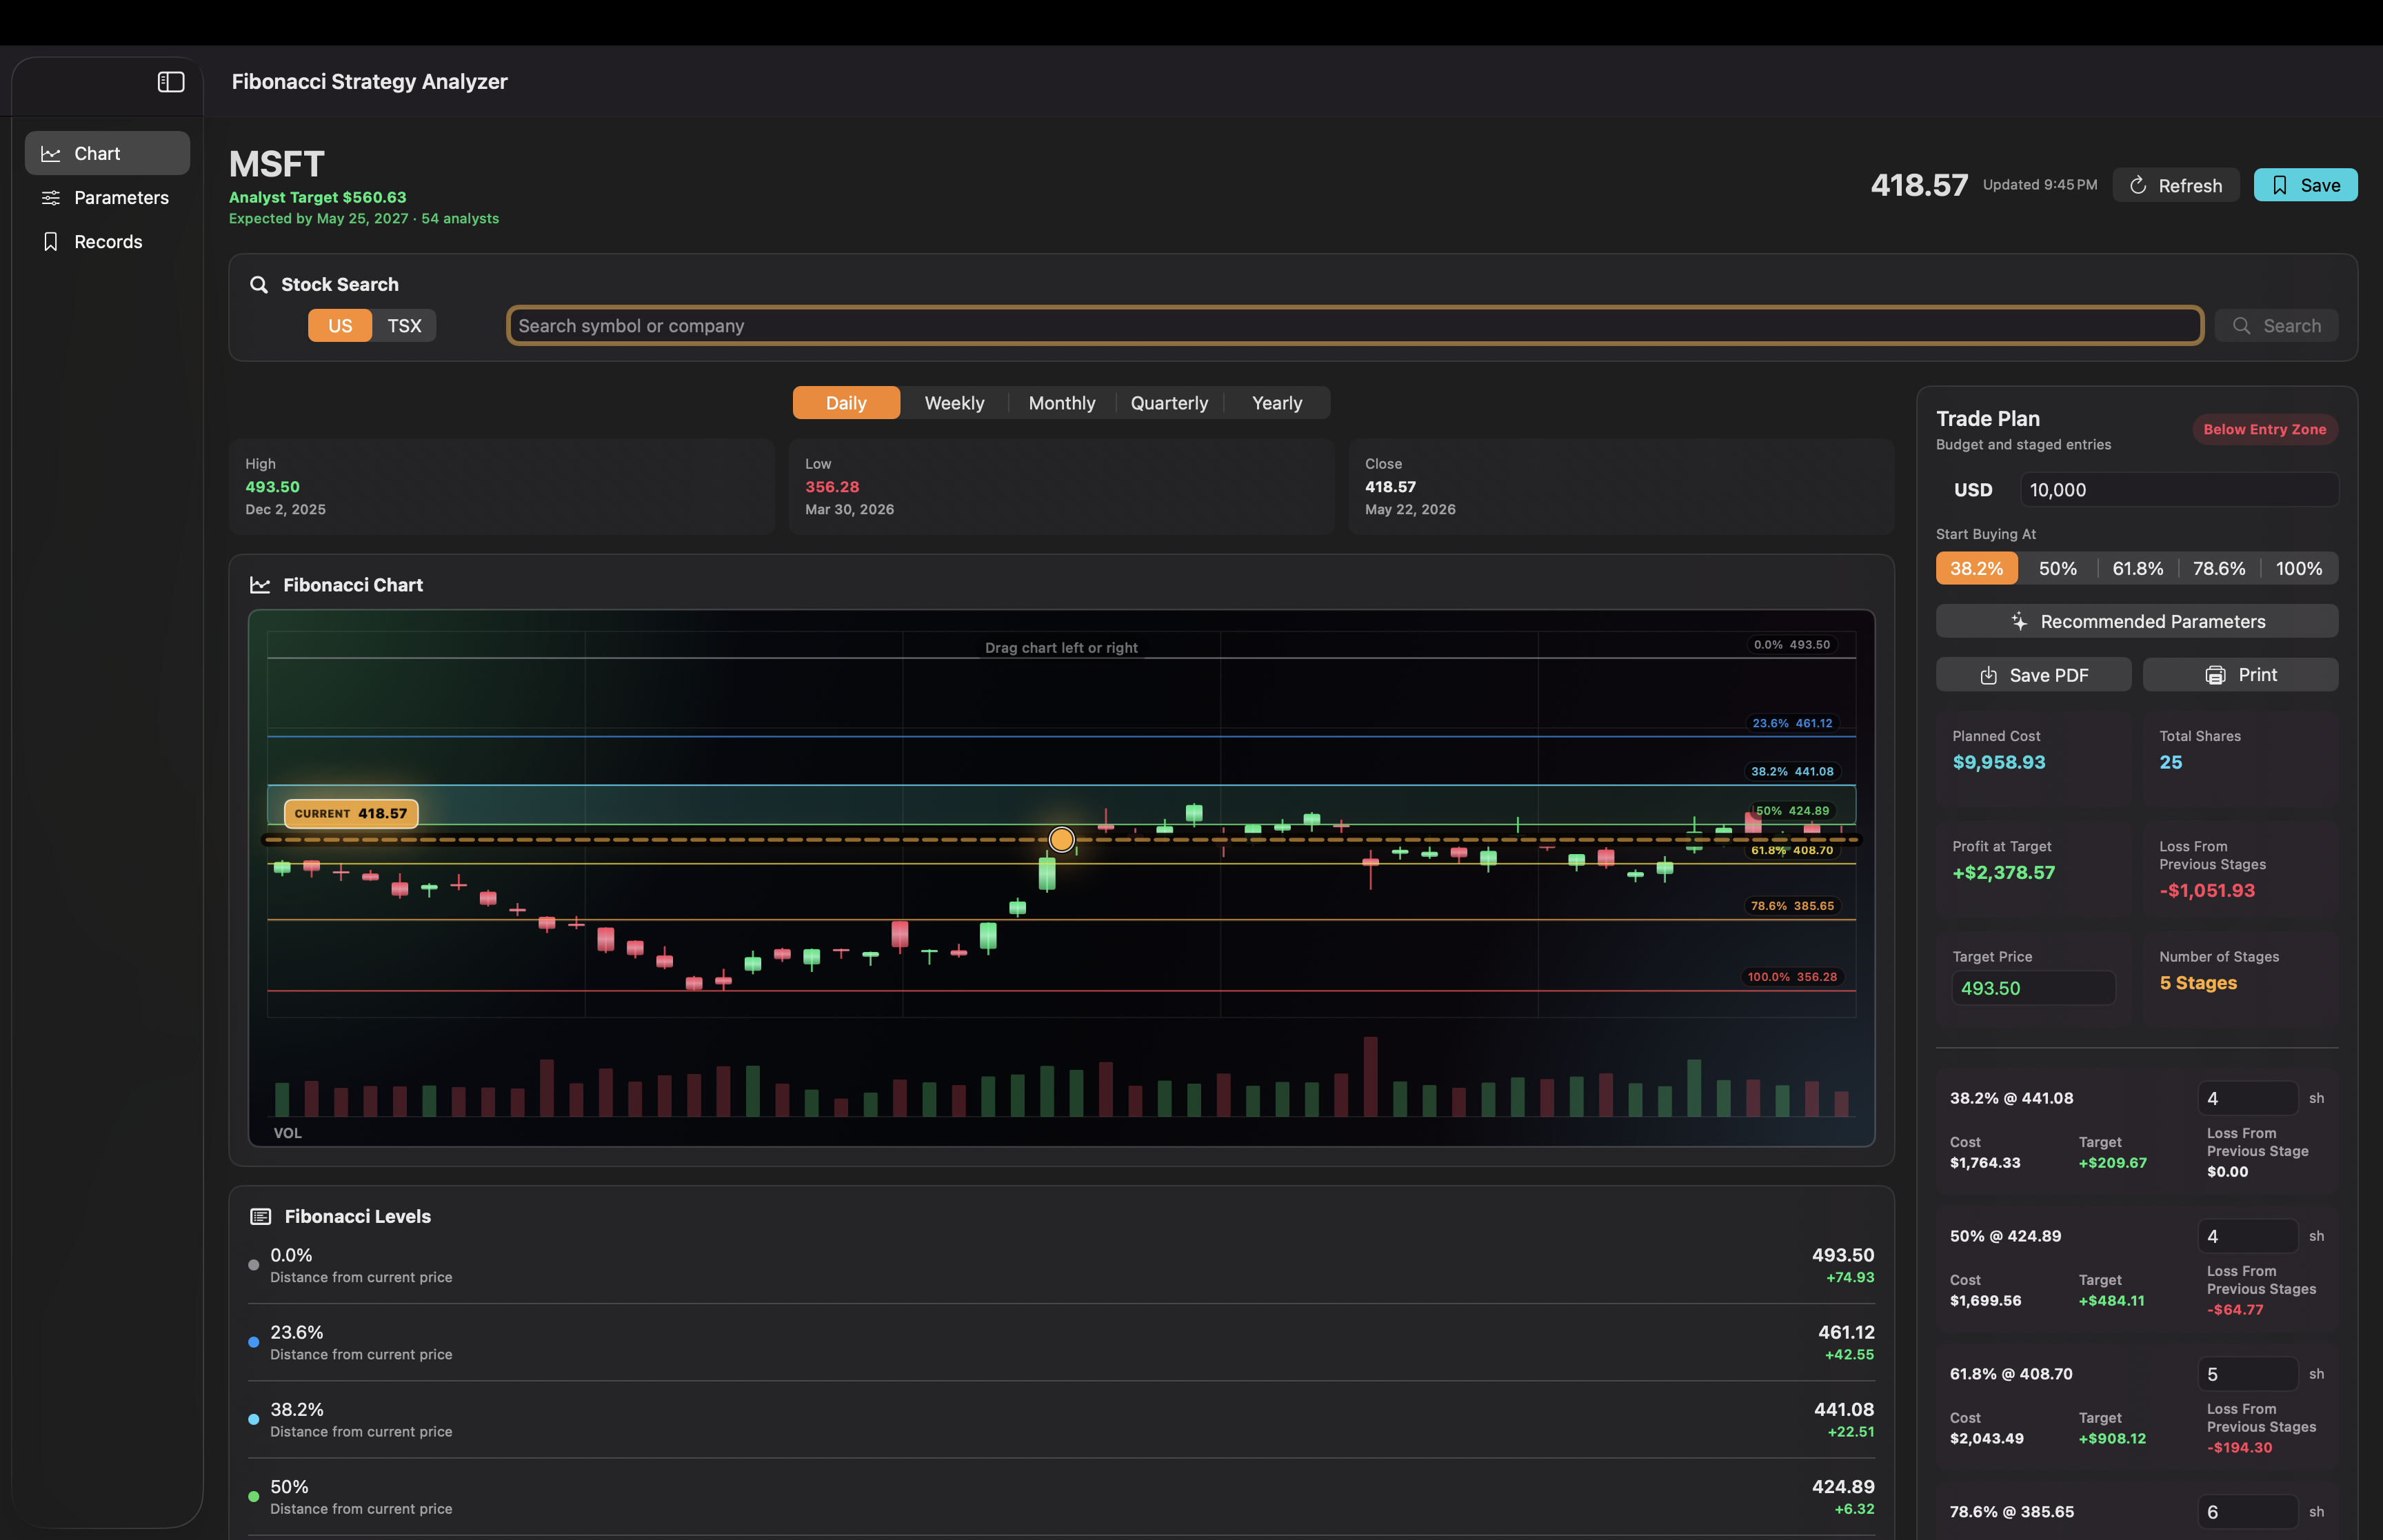Click the Low 356.28 value
Image resolution: width=2383 pixels, height=1540 pixels.
click(x=832, y=487)
